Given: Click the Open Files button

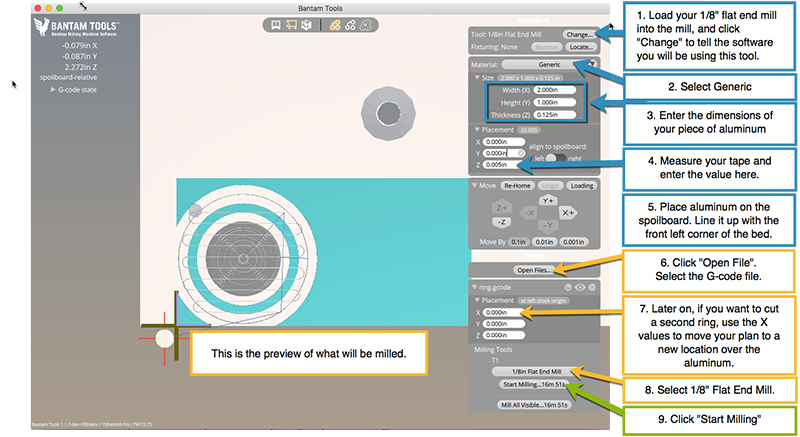Looking at the screenshot, I should pyautogui.click(x=534, y=270).
